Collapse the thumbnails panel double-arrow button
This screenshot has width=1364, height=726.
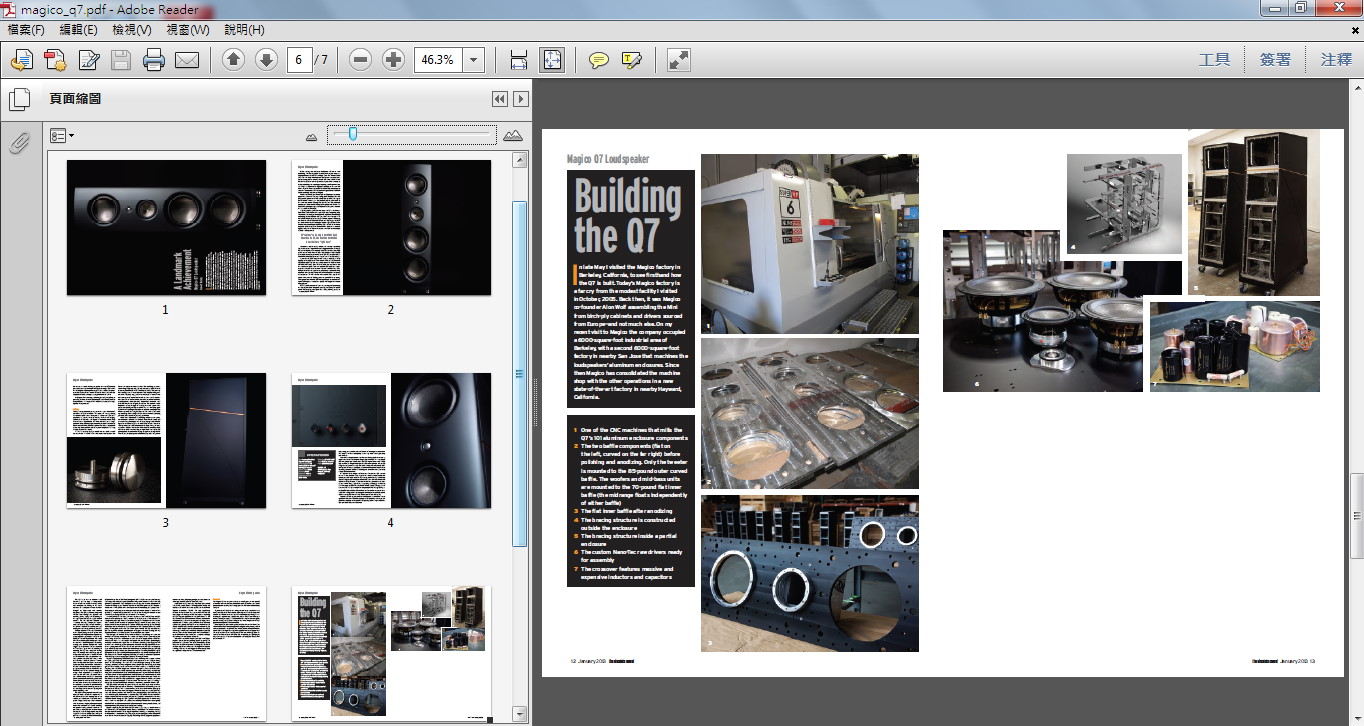coord(500,99)
